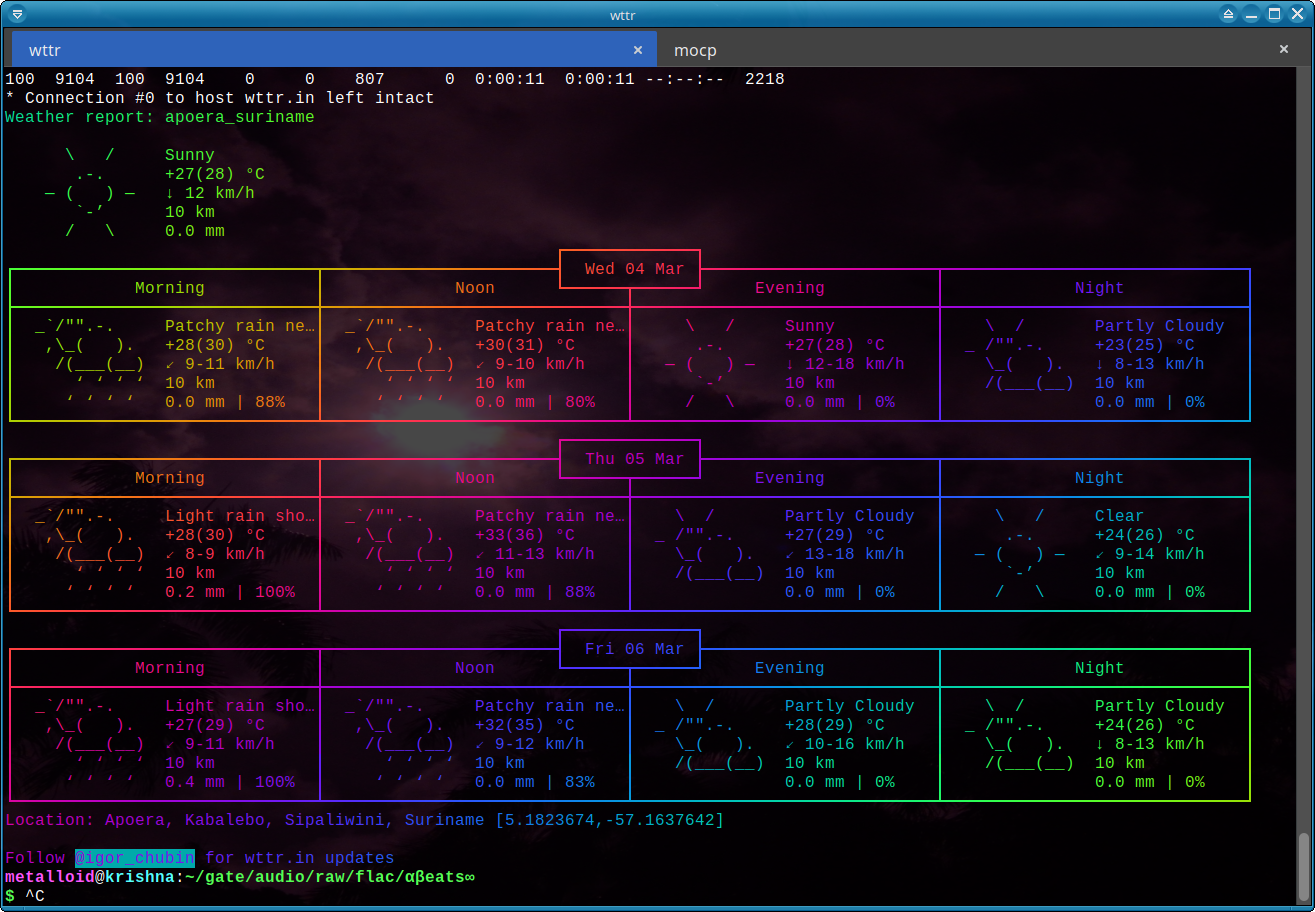The width and height of the screenshot is (1315, 912).
Task: Minimize the wttr terminal window
Action: 1252,14
